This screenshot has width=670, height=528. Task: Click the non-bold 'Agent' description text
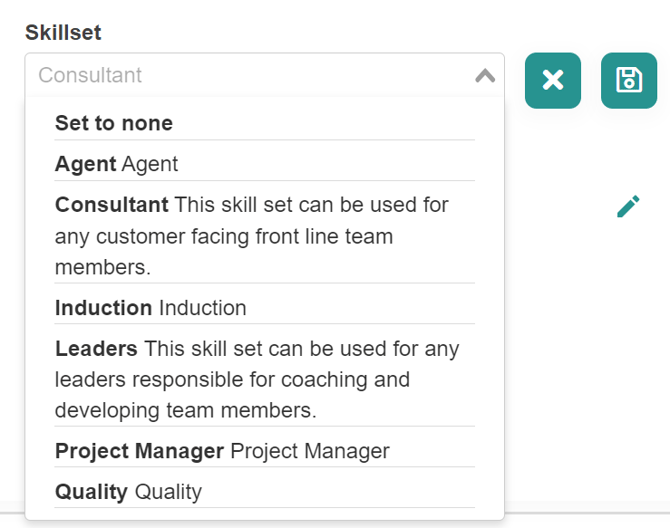coord(150,164)
